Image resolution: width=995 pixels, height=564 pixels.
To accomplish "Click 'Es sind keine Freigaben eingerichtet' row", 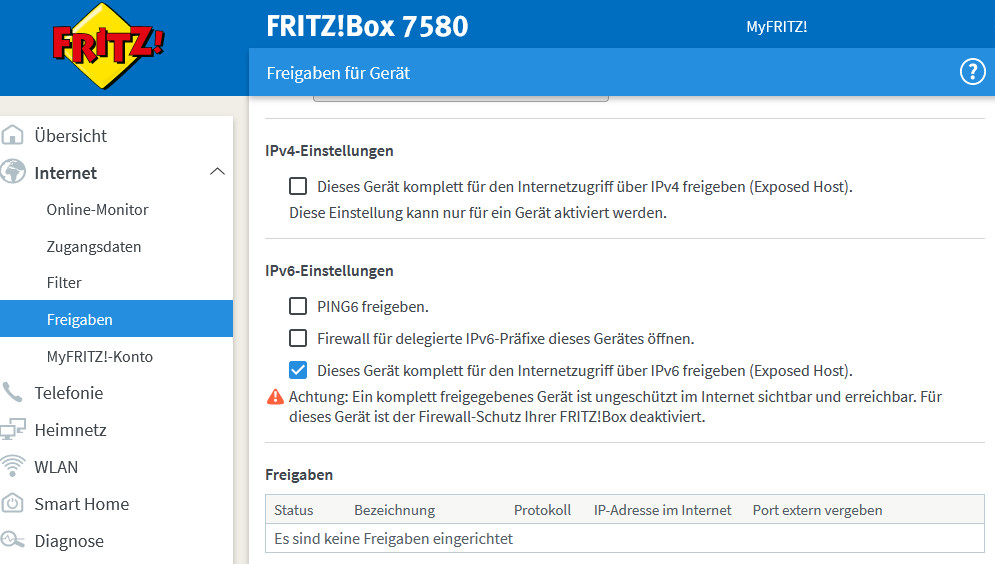I will pyautogui.click(x=624, y=539).
